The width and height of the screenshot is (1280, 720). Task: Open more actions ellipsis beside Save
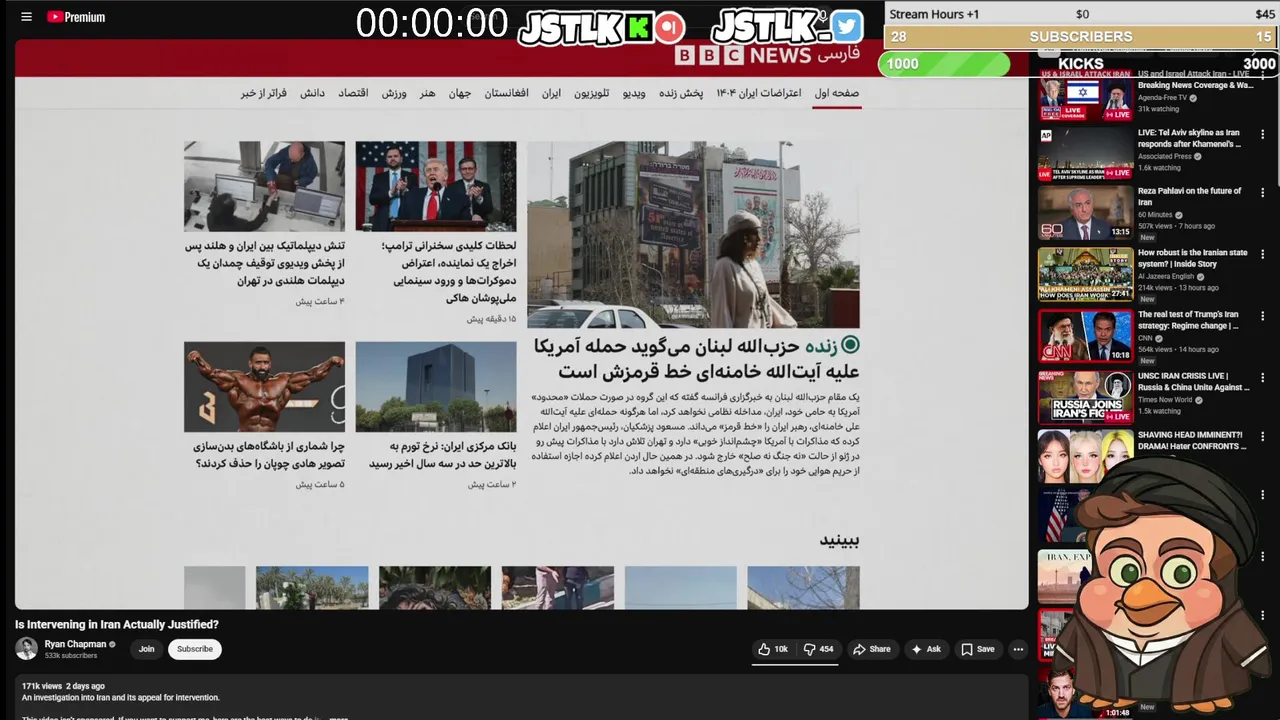pos(1018,649)
